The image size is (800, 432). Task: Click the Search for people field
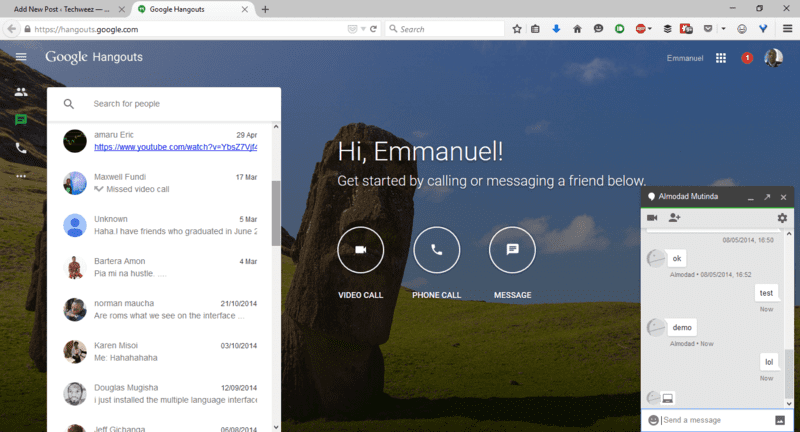[164, 104]
